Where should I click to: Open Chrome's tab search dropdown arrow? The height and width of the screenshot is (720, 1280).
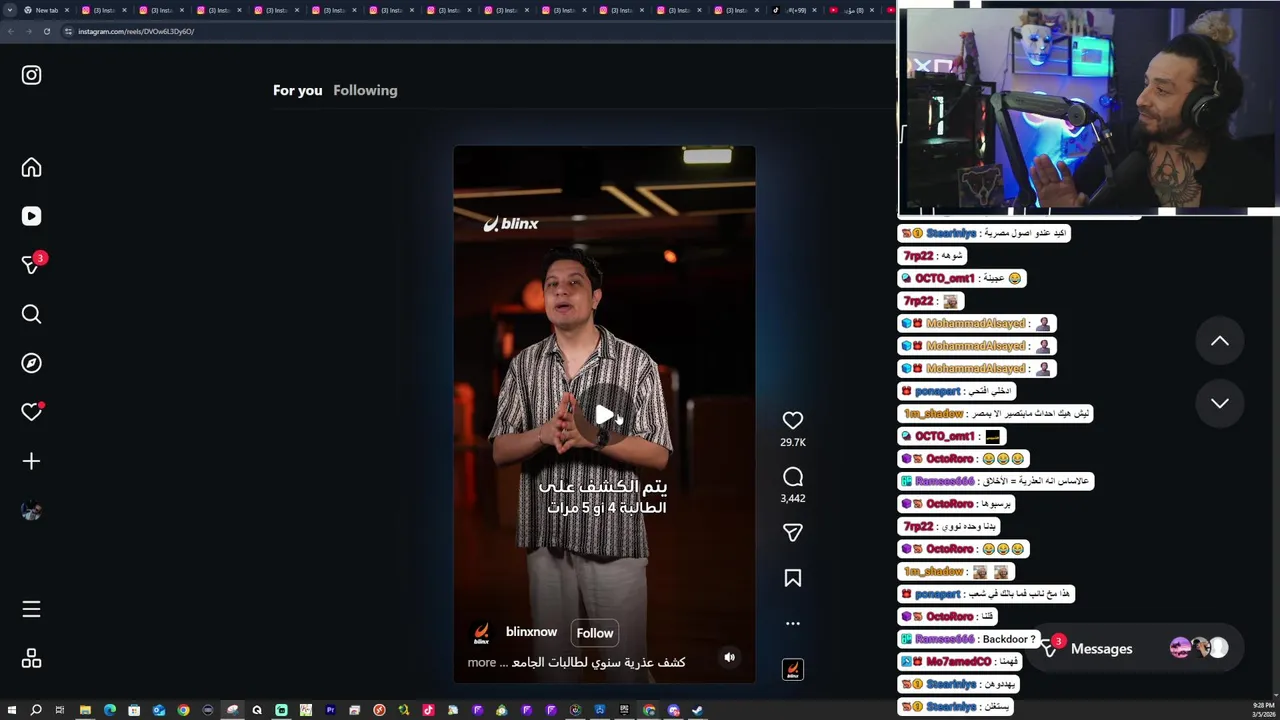click(x=10, y=10)
